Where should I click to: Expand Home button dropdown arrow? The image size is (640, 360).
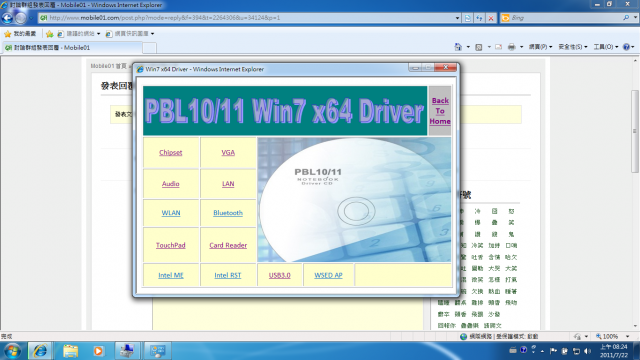pyautogui.click(x=468, y=47)
